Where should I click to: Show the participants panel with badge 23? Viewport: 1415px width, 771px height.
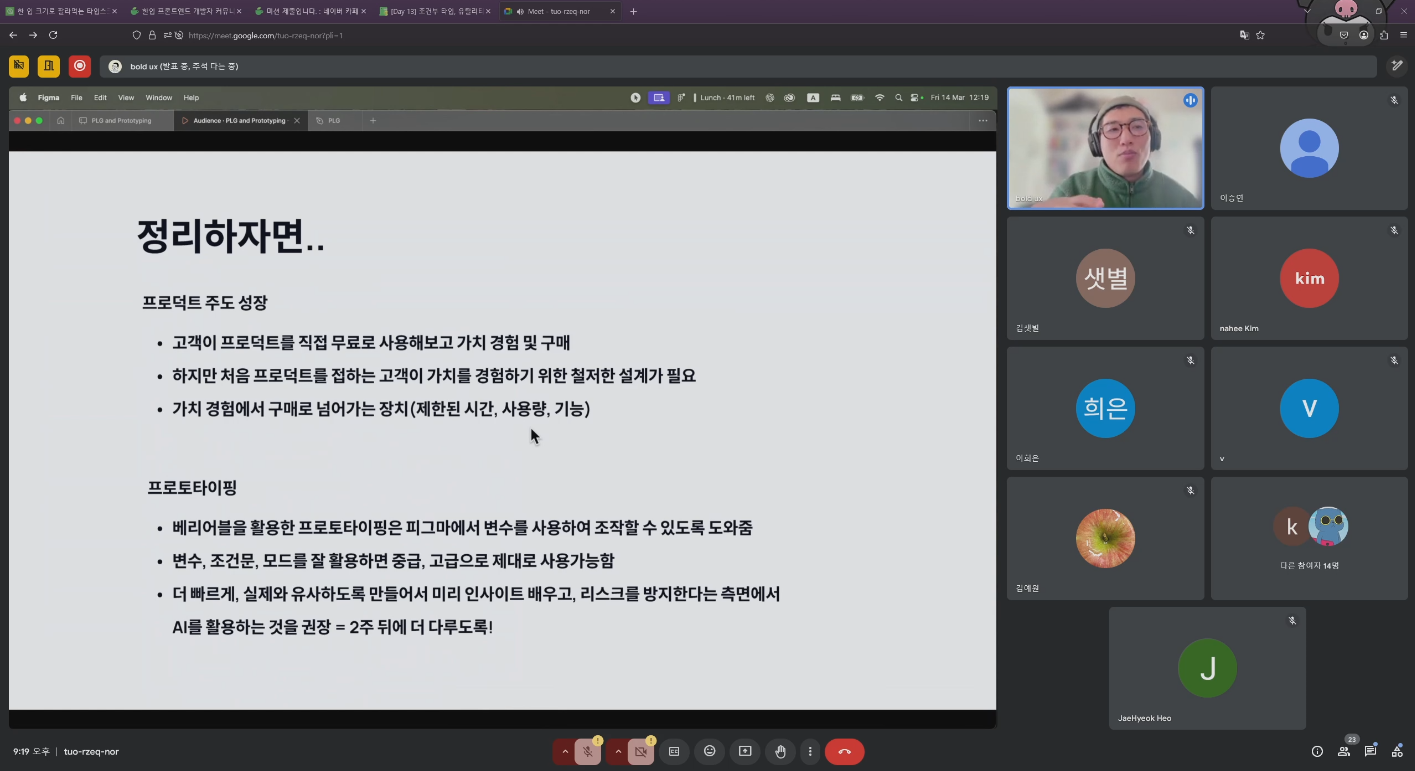pyautogui.click(x=1344, y=752)
